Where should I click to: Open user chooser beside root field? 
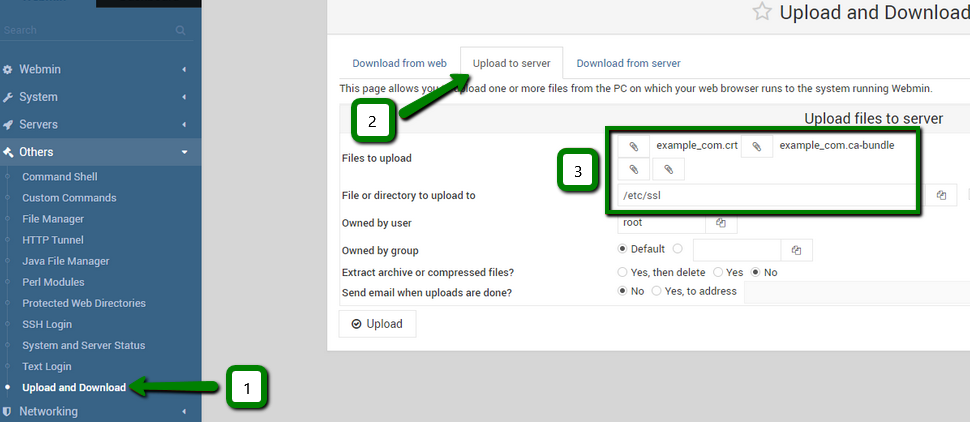click(x=721, y=223)
